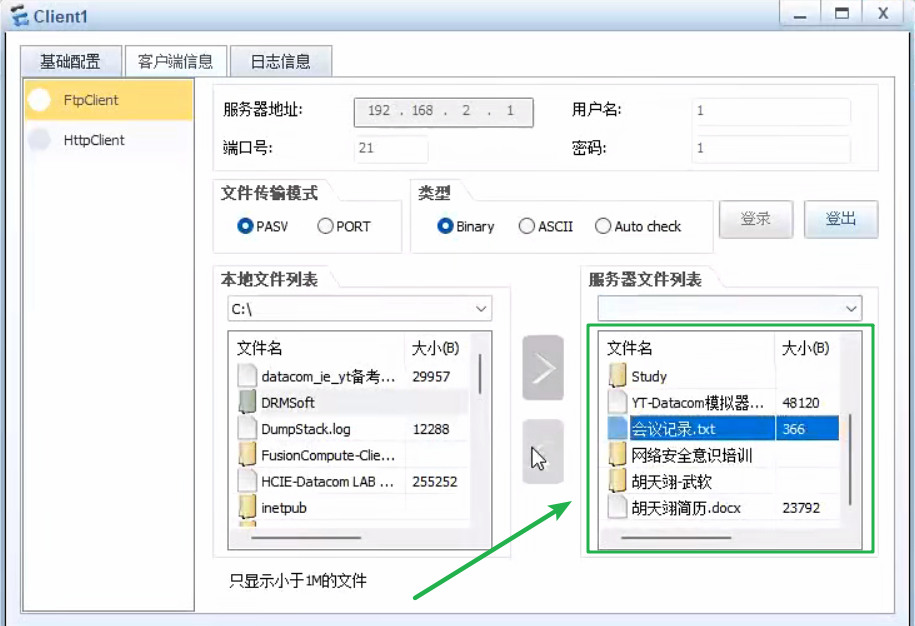The image size is (915, 626).
Task: Minimize the Client1 window
Action: (800, 13)
